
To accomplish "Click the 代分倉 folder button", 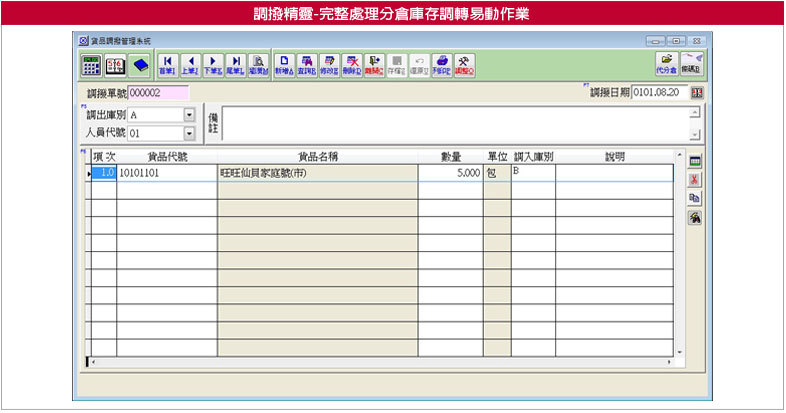I will tap(667, 64).
